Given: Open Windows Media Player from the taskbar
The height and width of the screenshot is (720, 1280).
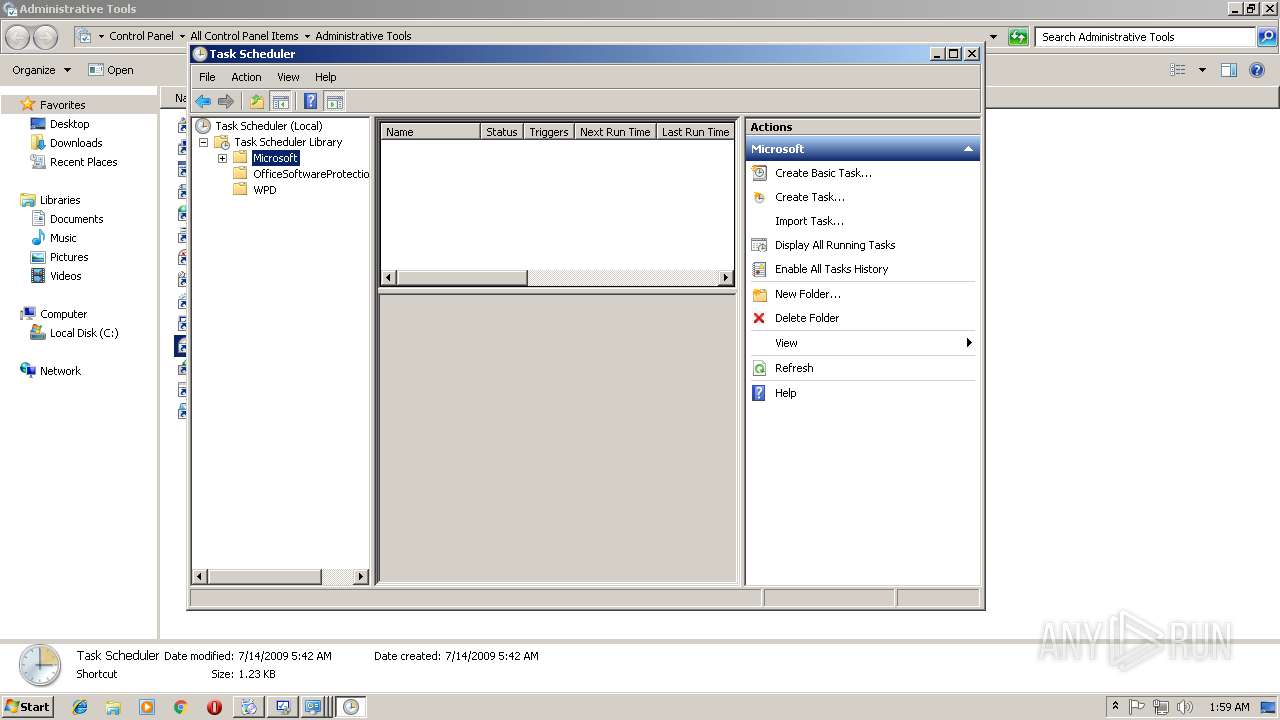Looking at the screenshot, I should coord(147,707).
